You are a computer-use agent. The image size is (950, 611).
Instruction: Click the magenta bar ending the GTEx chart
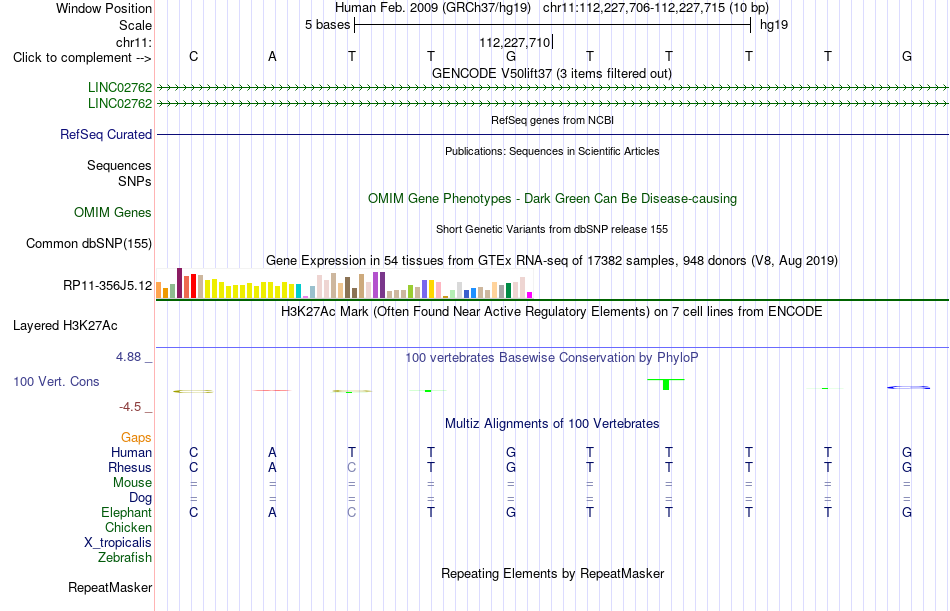coord(530,295)
